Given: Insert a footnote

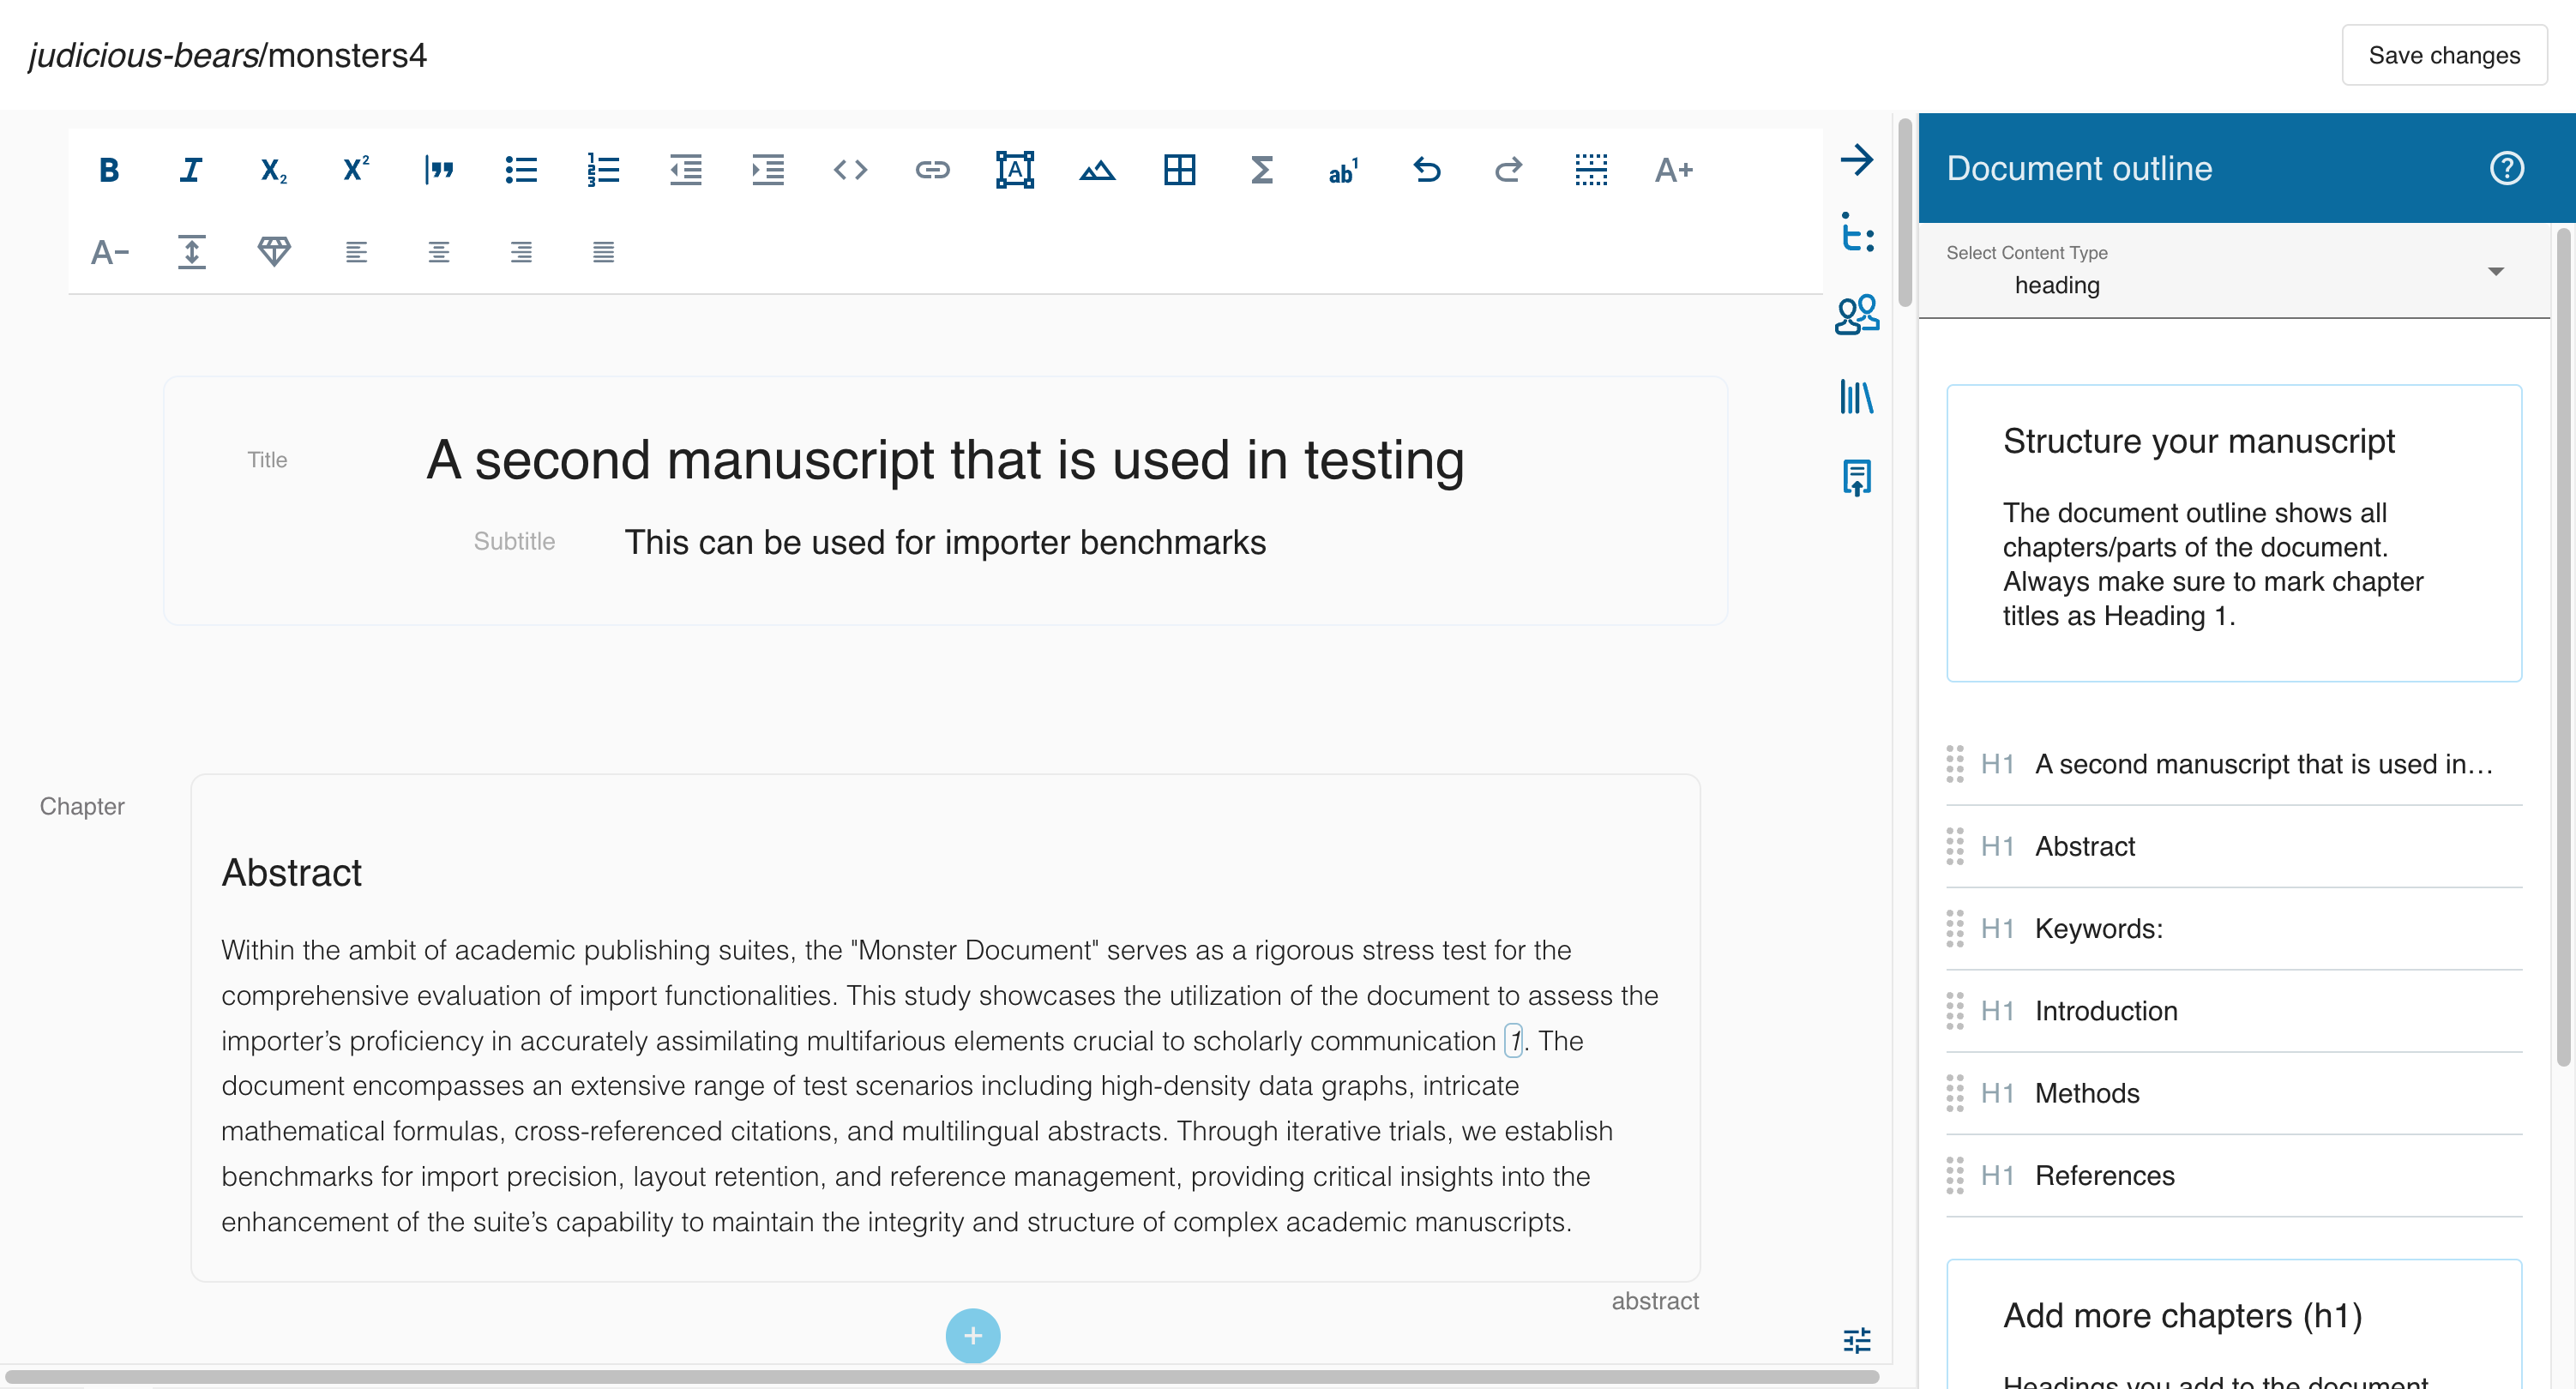Looking at the screenshot, I should point(1343,170).
